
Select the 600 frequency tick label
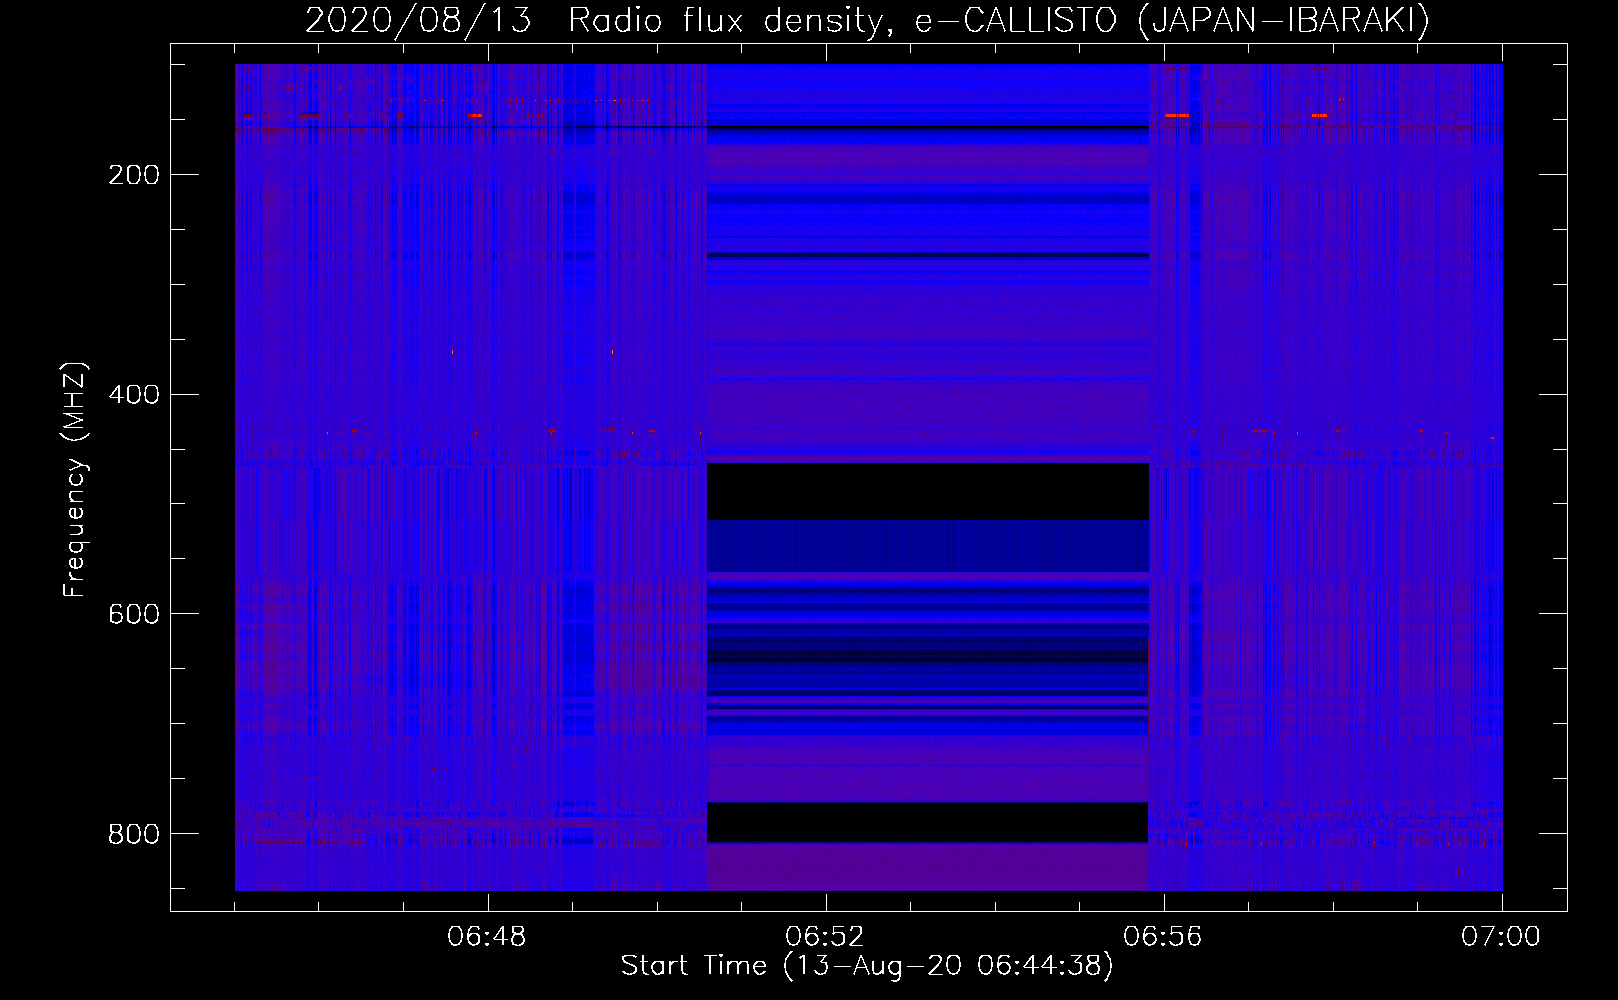[134, 613]
